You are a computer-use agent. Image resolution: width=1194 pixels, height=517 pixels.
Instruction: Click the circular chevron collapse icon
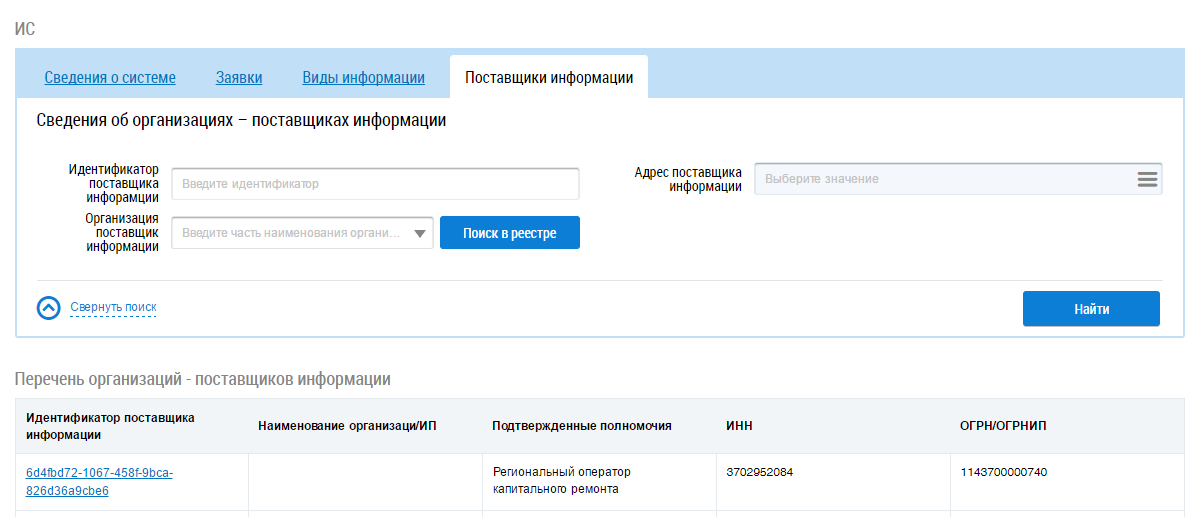tap(49, 308)
